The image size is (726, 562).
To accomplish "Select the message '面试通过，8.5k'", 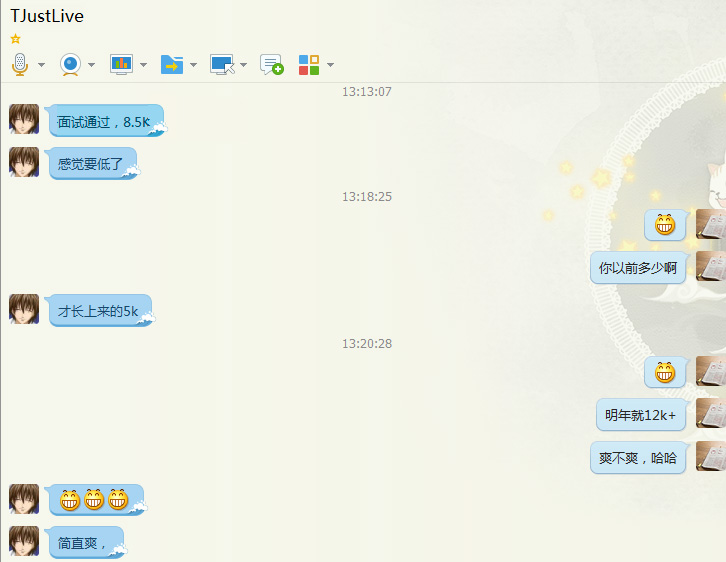I will pos(106,121).
